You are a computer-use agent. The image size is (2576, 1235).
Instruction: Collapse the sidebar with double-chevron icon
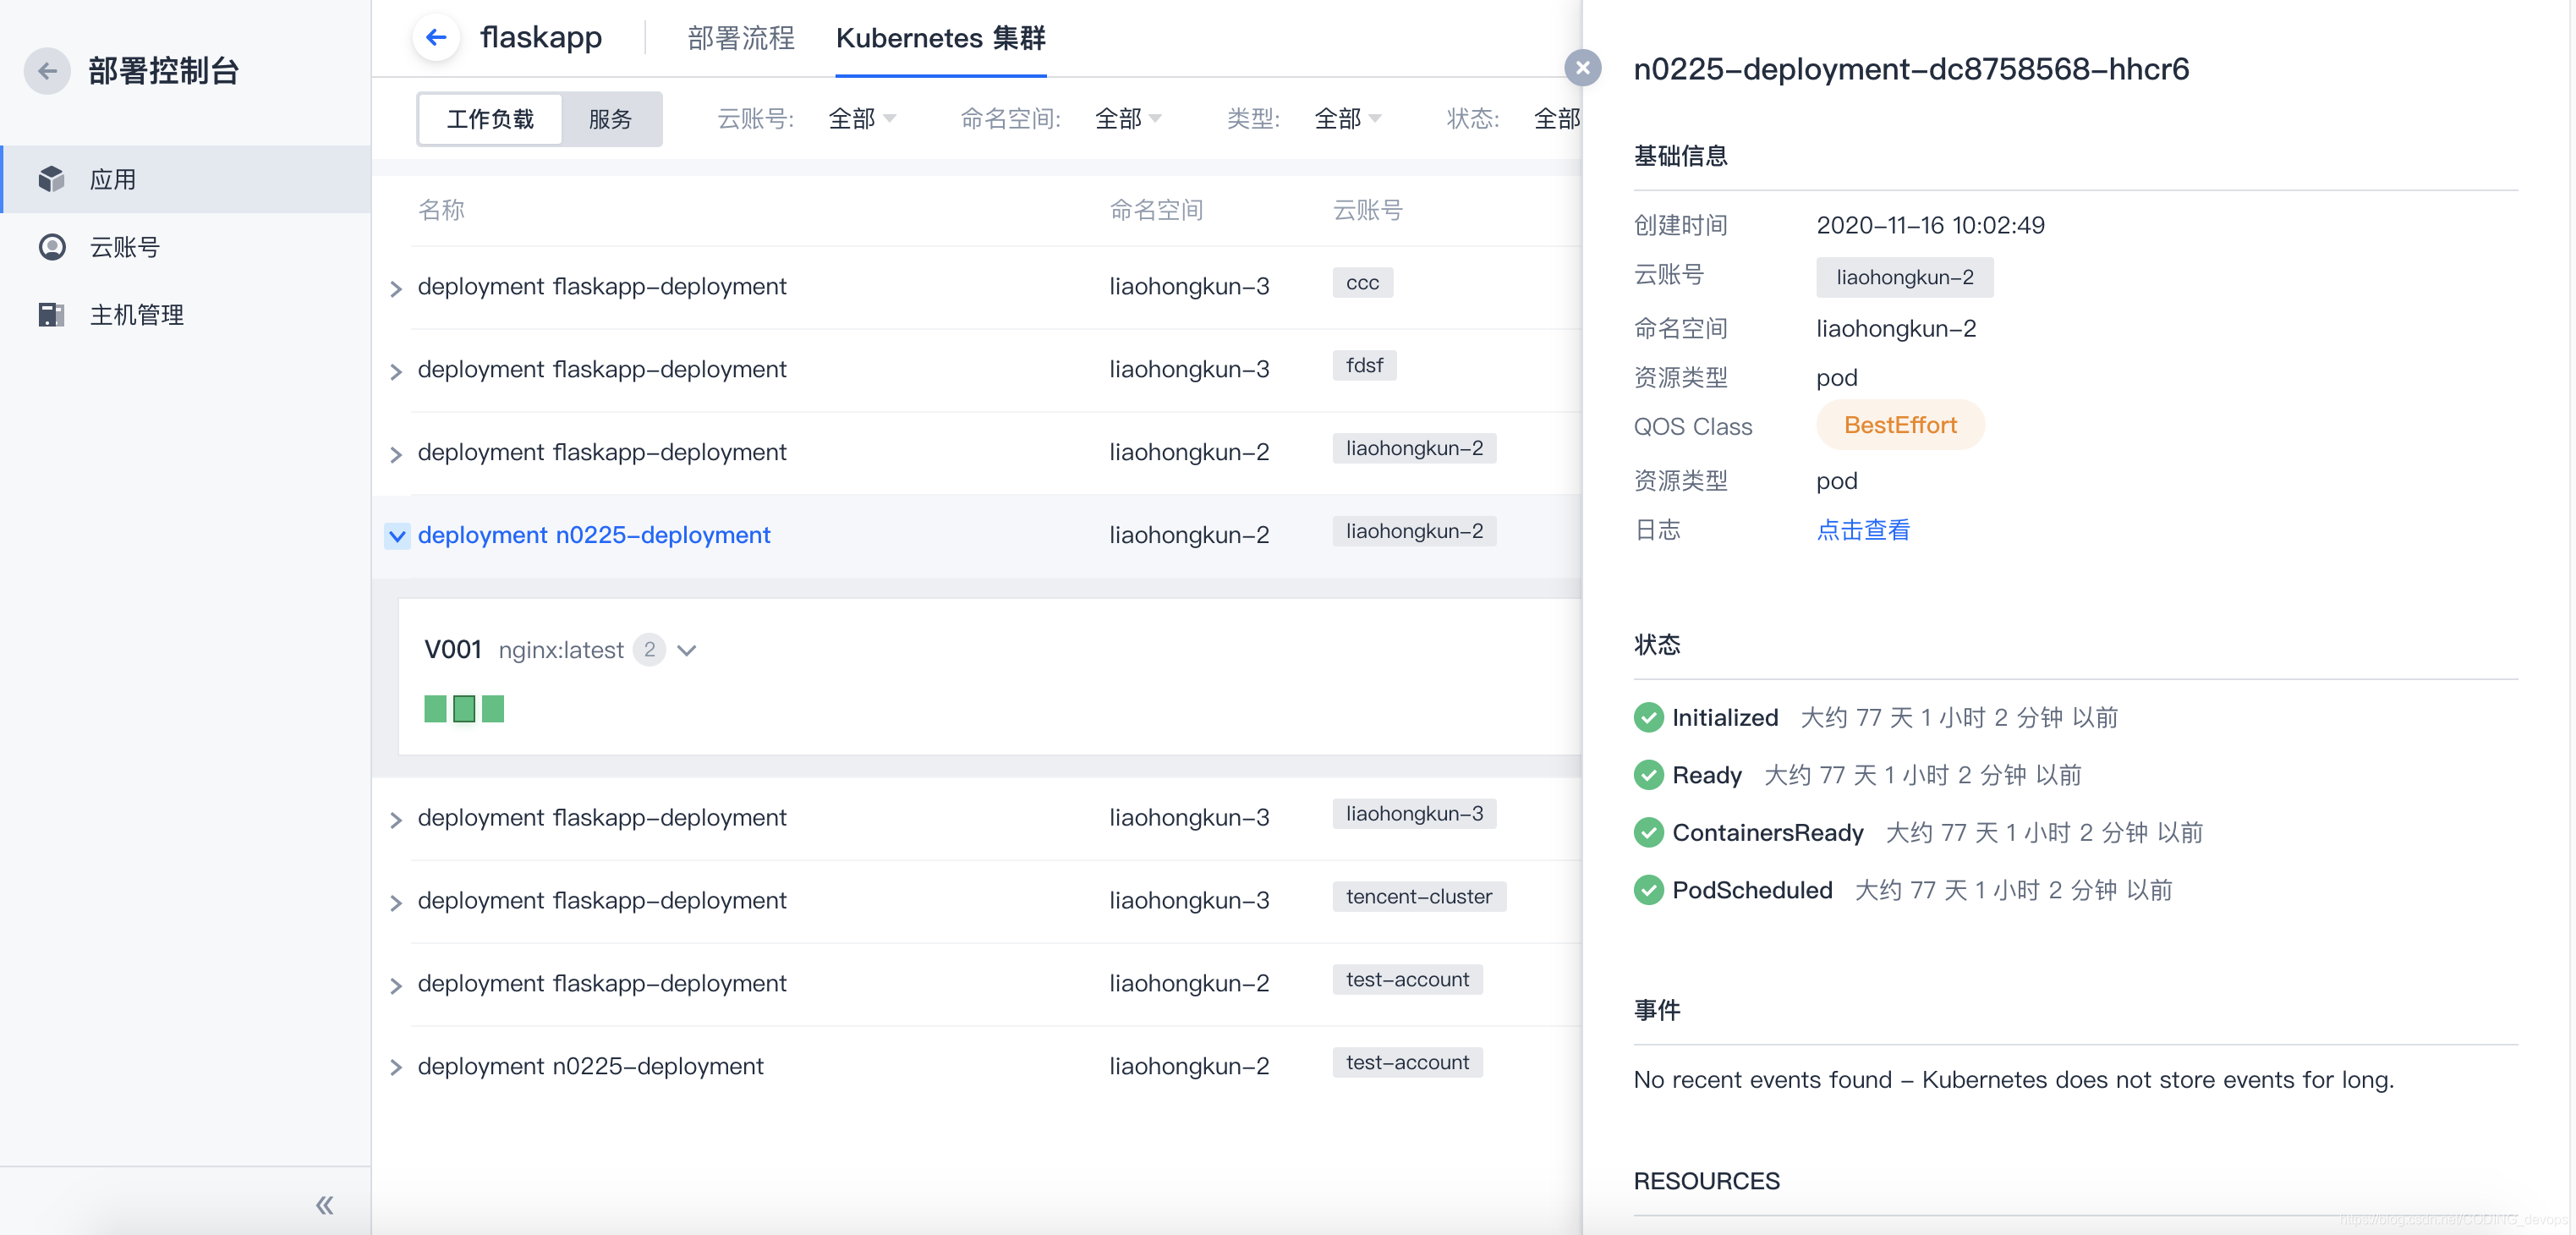324,1205
